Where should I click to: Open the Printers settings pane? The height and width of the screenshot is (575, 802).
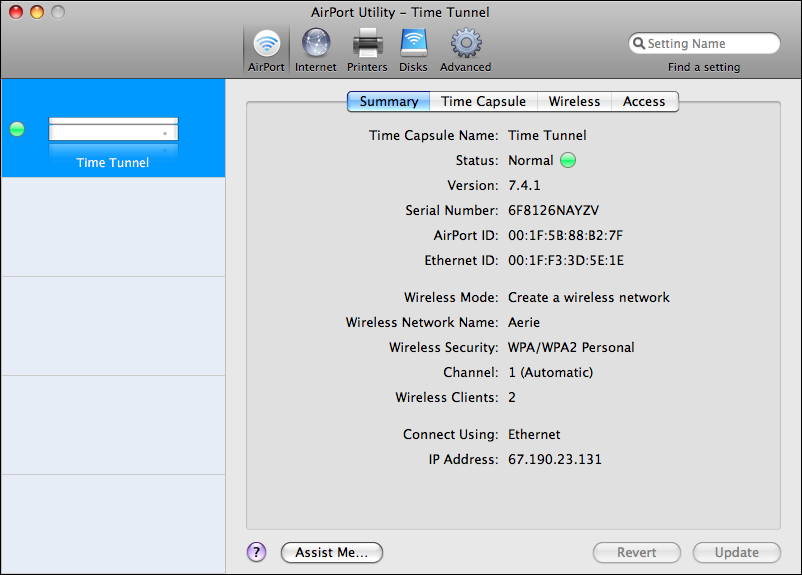pyautogui.click(x=367, y=51)
